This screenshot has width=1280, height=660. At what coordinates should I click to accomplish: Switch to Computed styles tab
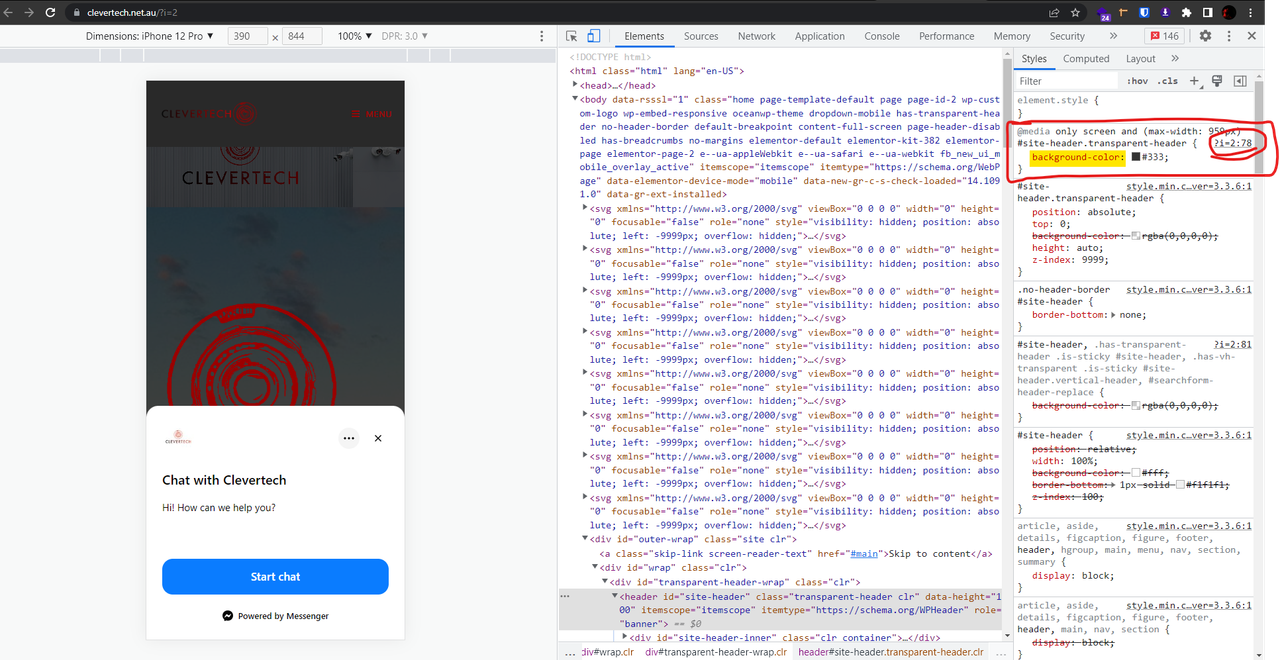(x=1086, y=59)
